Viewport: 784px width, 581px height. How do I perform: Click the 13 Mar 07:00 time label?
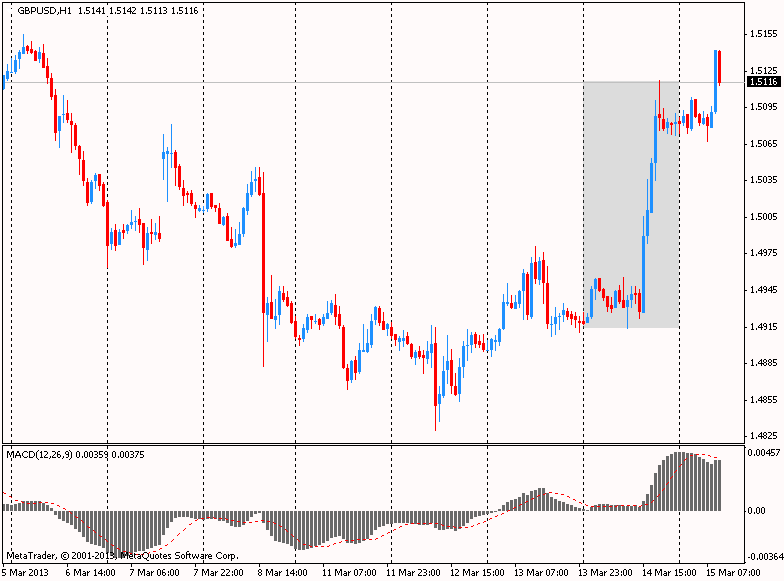tap(541, 572)
